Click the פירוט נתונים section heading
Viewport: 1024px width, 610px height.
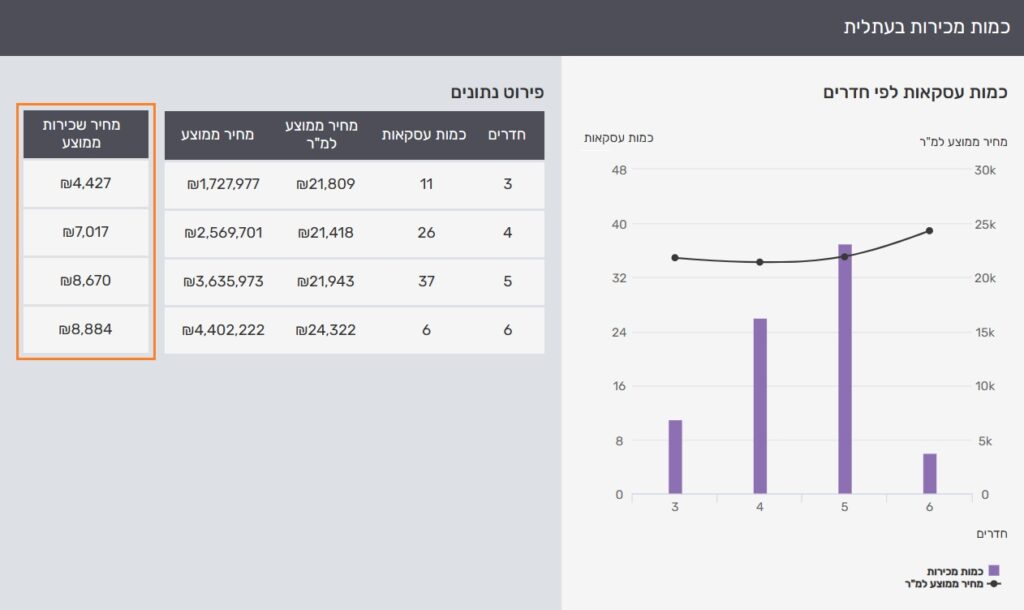point(496,92)
